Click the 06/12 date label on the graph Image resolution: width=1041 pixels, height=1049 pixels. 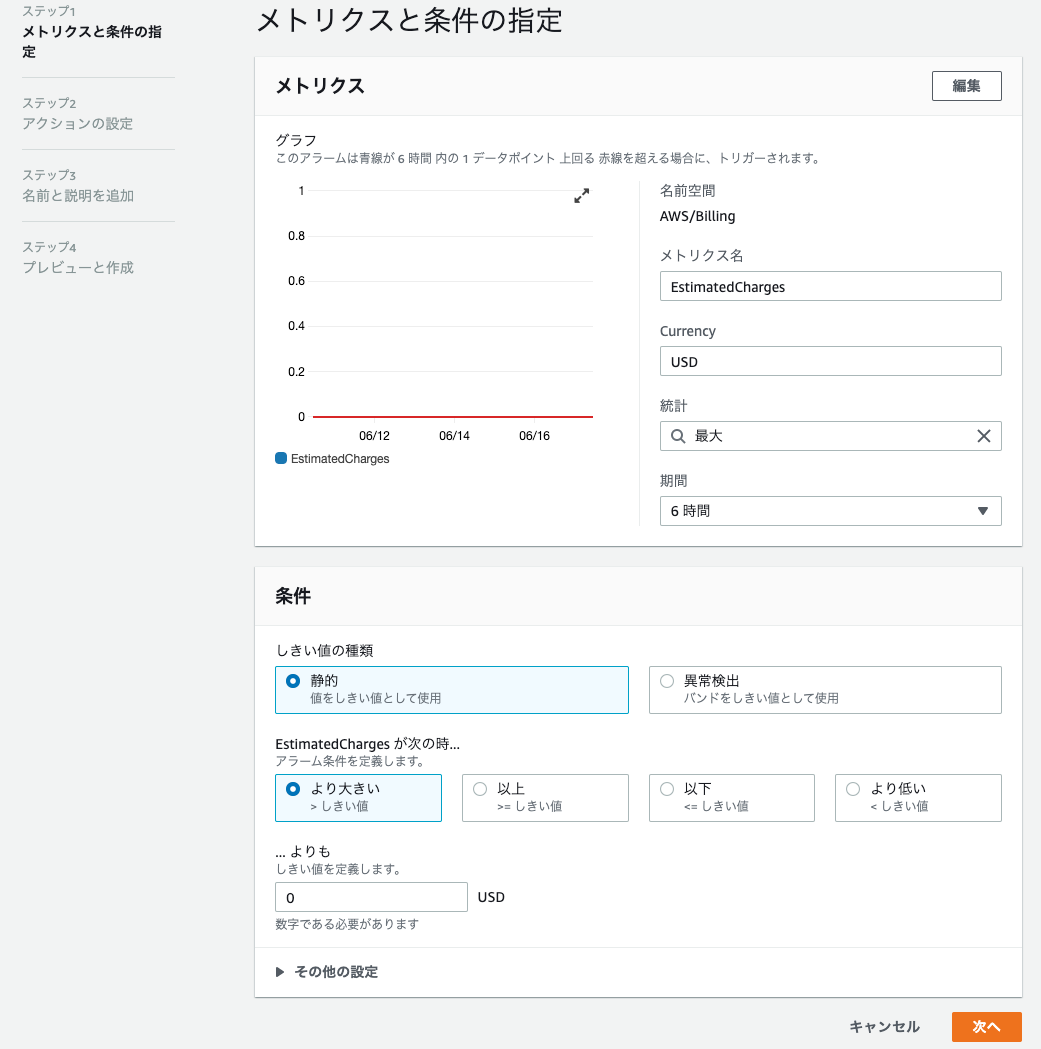374,436
